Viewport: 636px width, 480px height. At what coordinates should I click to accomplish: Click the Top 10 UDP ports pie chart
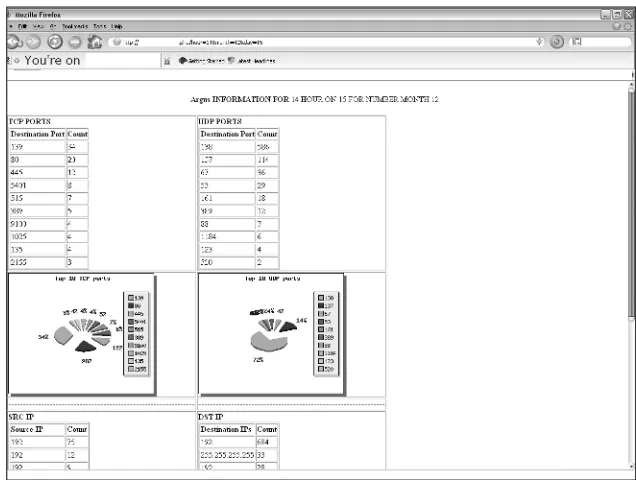[271, 334]
